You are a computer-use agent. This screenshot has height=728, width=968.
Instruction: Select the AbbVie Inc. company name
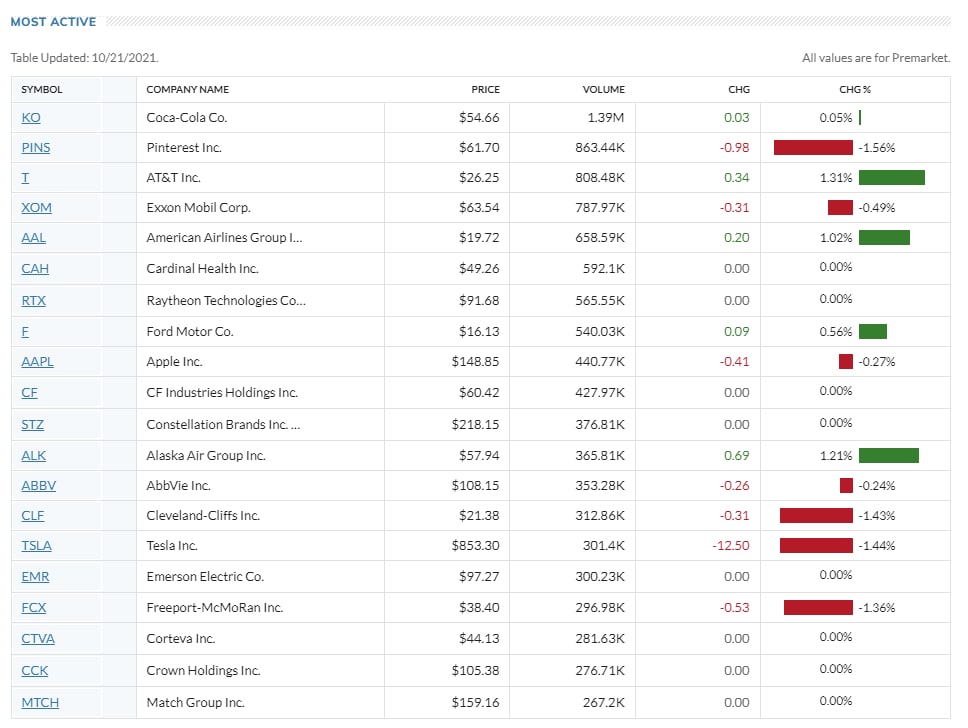[x=178, y=485]
